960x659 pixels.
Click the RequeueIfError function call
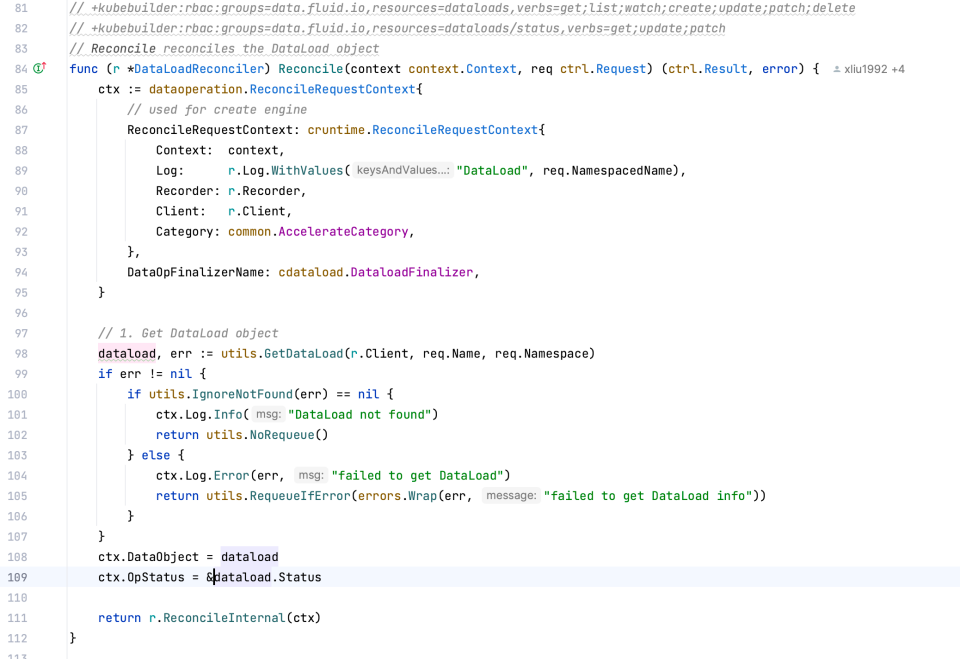[x=299, y=496]
